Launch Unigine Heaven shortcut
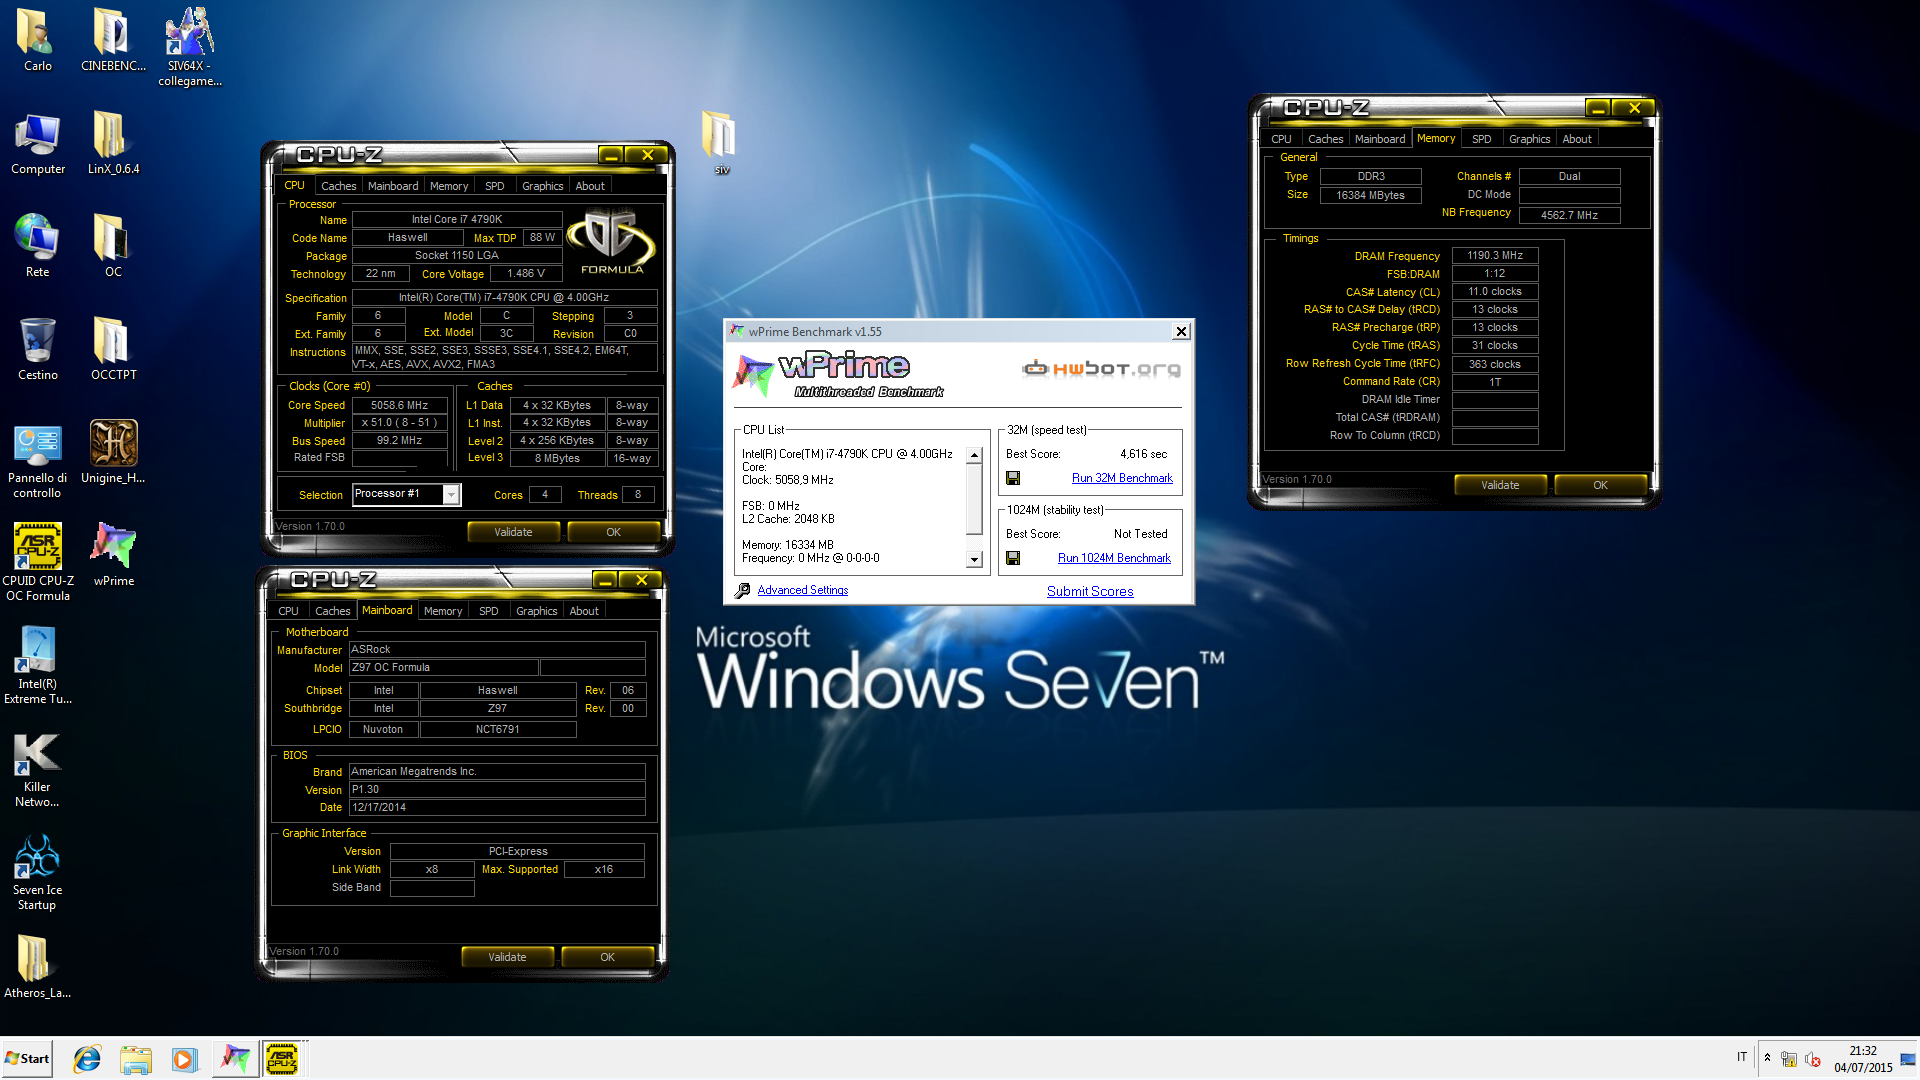The width and height of the screenshot is (1920, 1080). tap(113, 452)
